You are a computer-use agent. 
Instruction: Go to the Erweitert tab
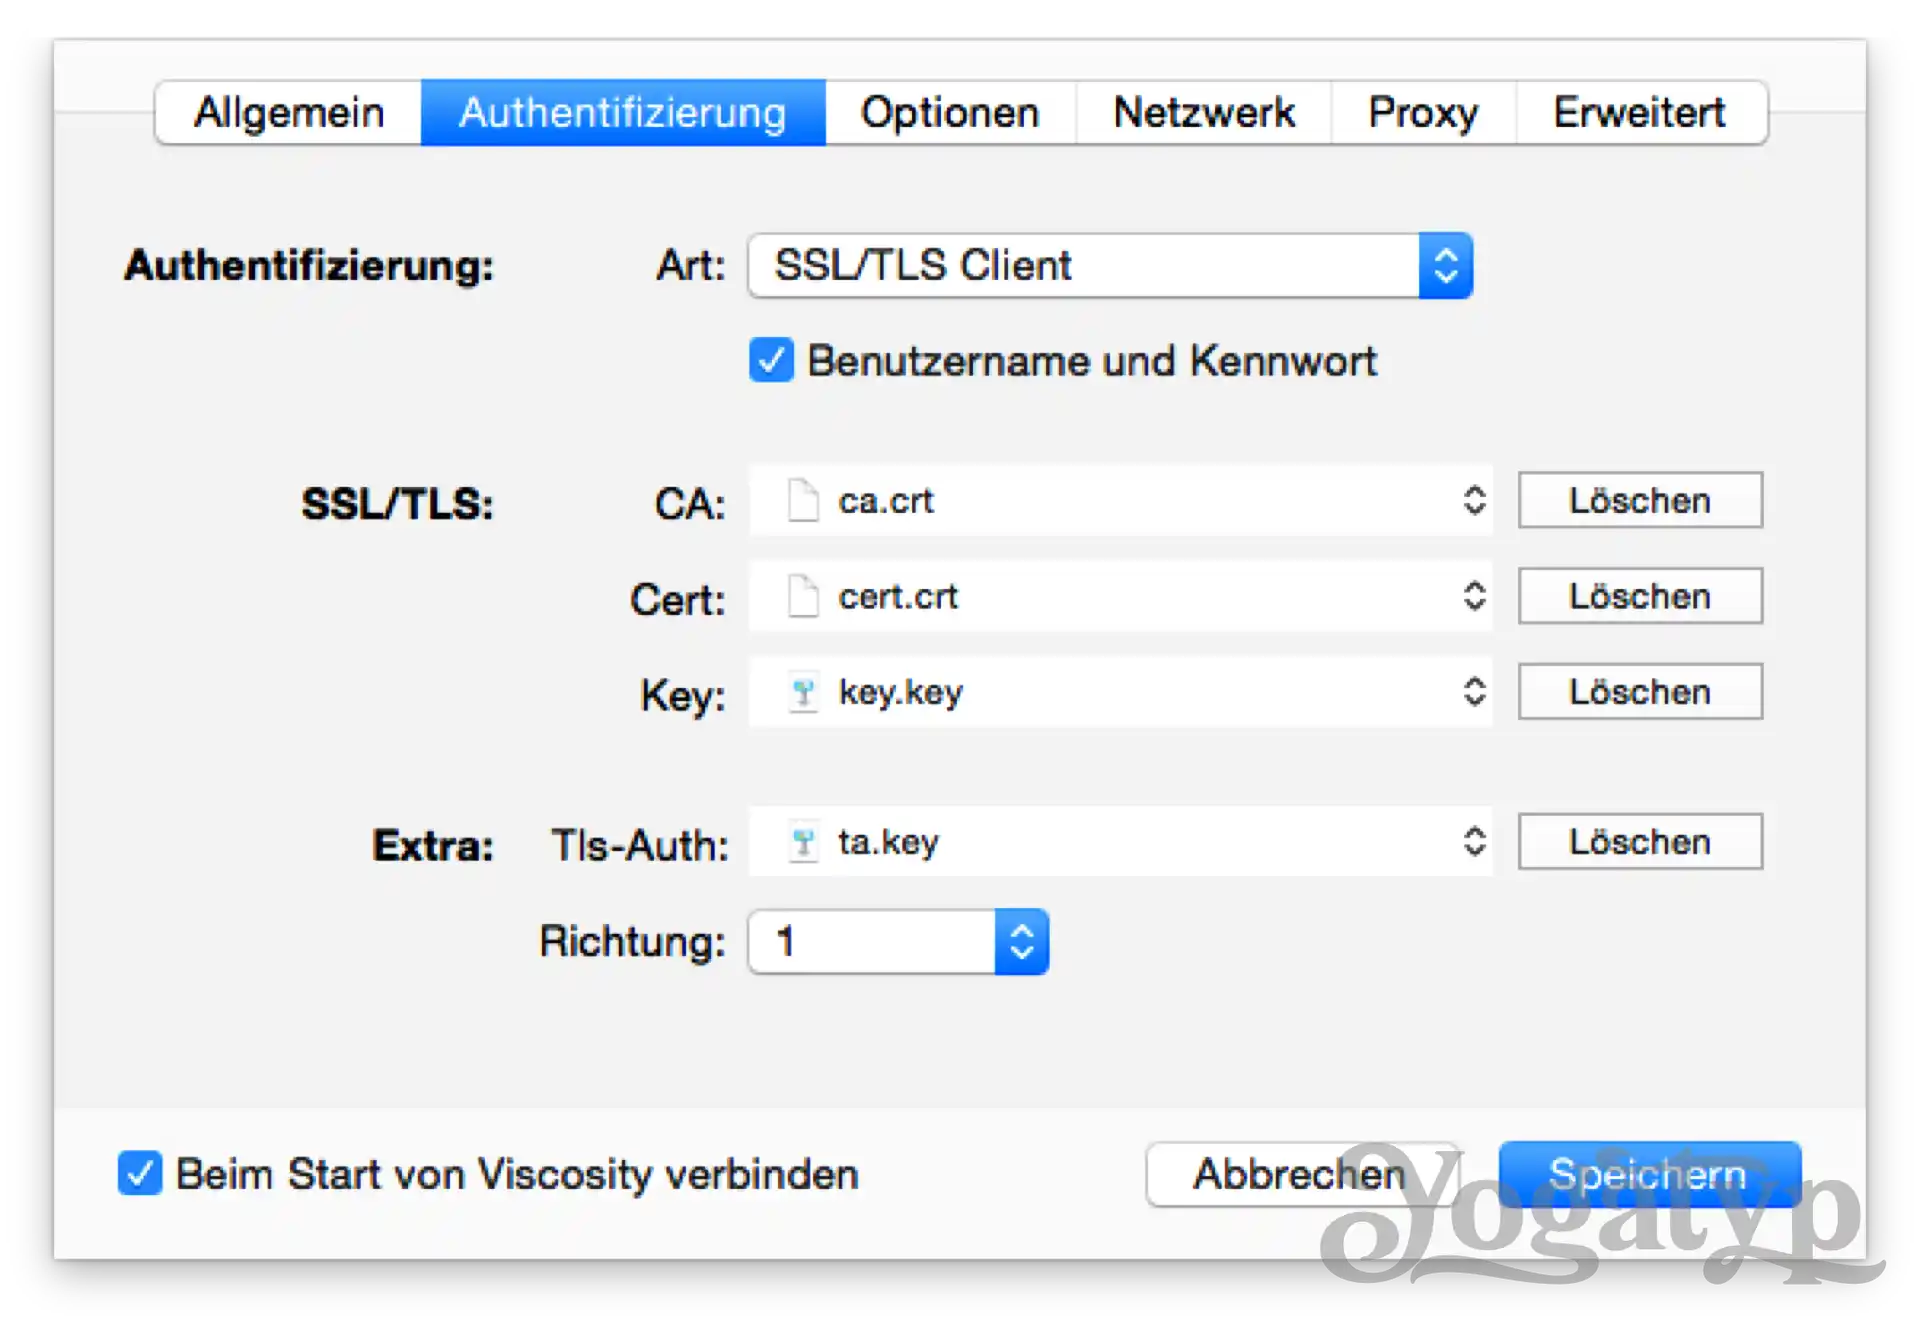tap(1640, 112)
